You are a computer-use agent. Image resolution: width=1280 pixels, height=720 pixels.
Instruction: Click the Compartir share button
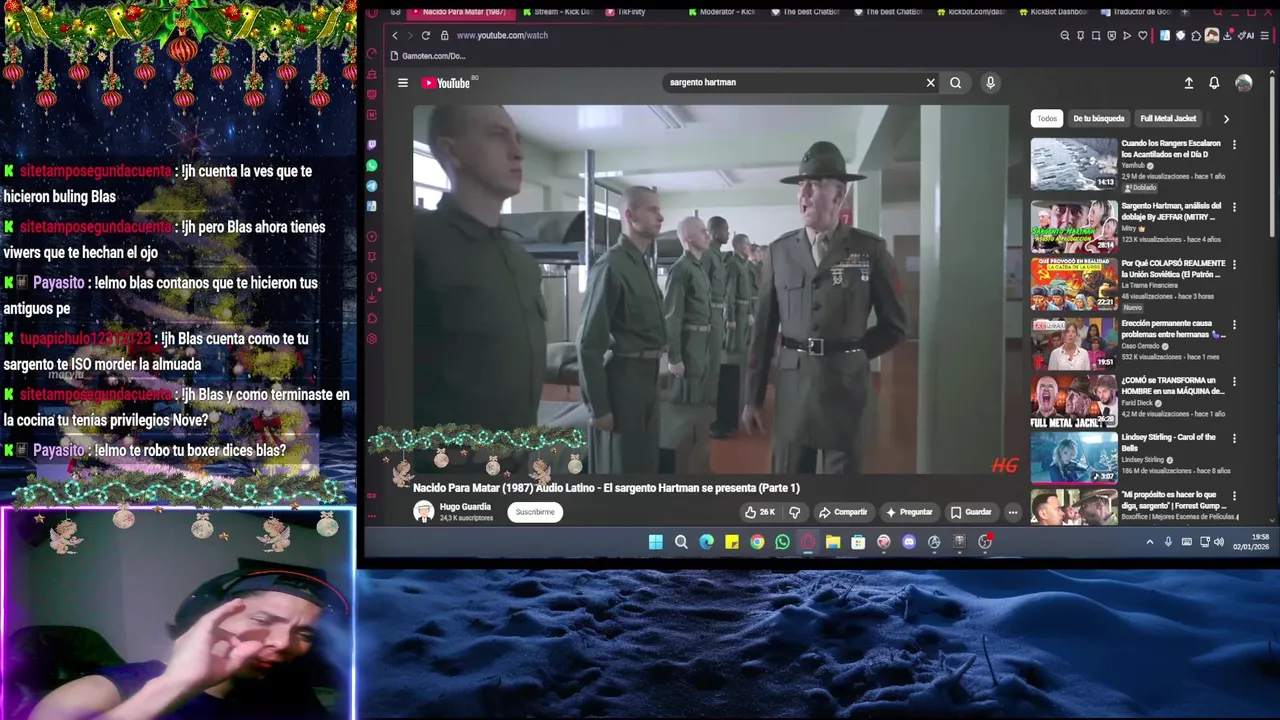[843, 512]
